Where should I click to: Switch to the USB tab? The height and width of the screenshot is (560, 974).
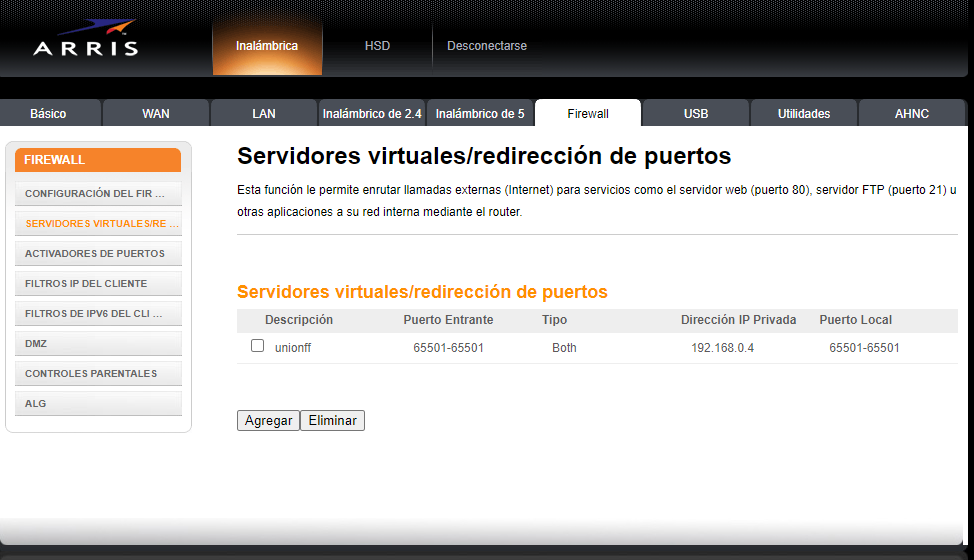(x=696, y=114)
